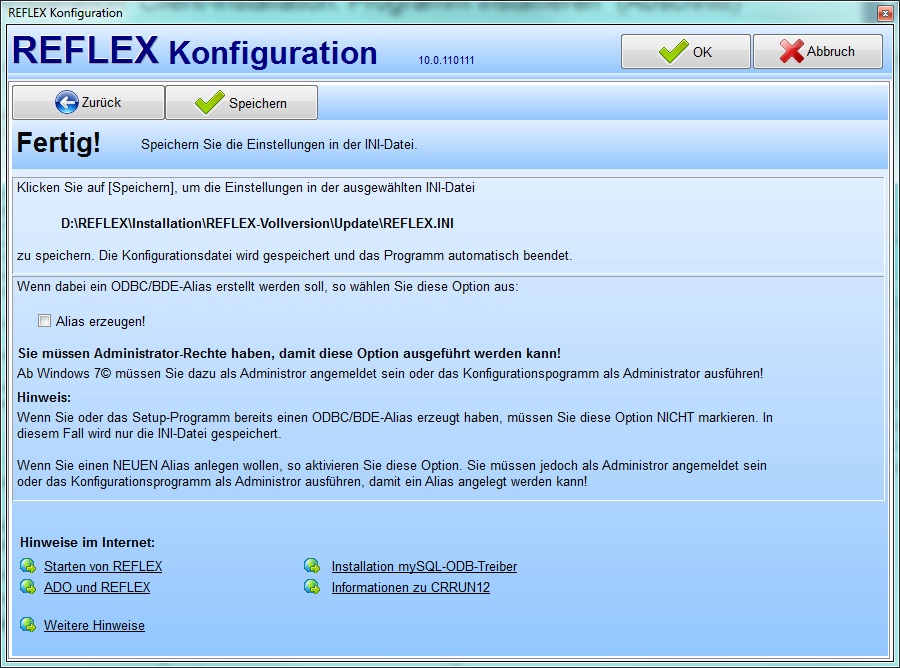This screenshot has height=668, width=900.
Task: Click the INI file path 'D:\REFLEX\Installation\REFLEX-Vollversion\Update\REFLEX.INI'
Action: pos(257,223)
